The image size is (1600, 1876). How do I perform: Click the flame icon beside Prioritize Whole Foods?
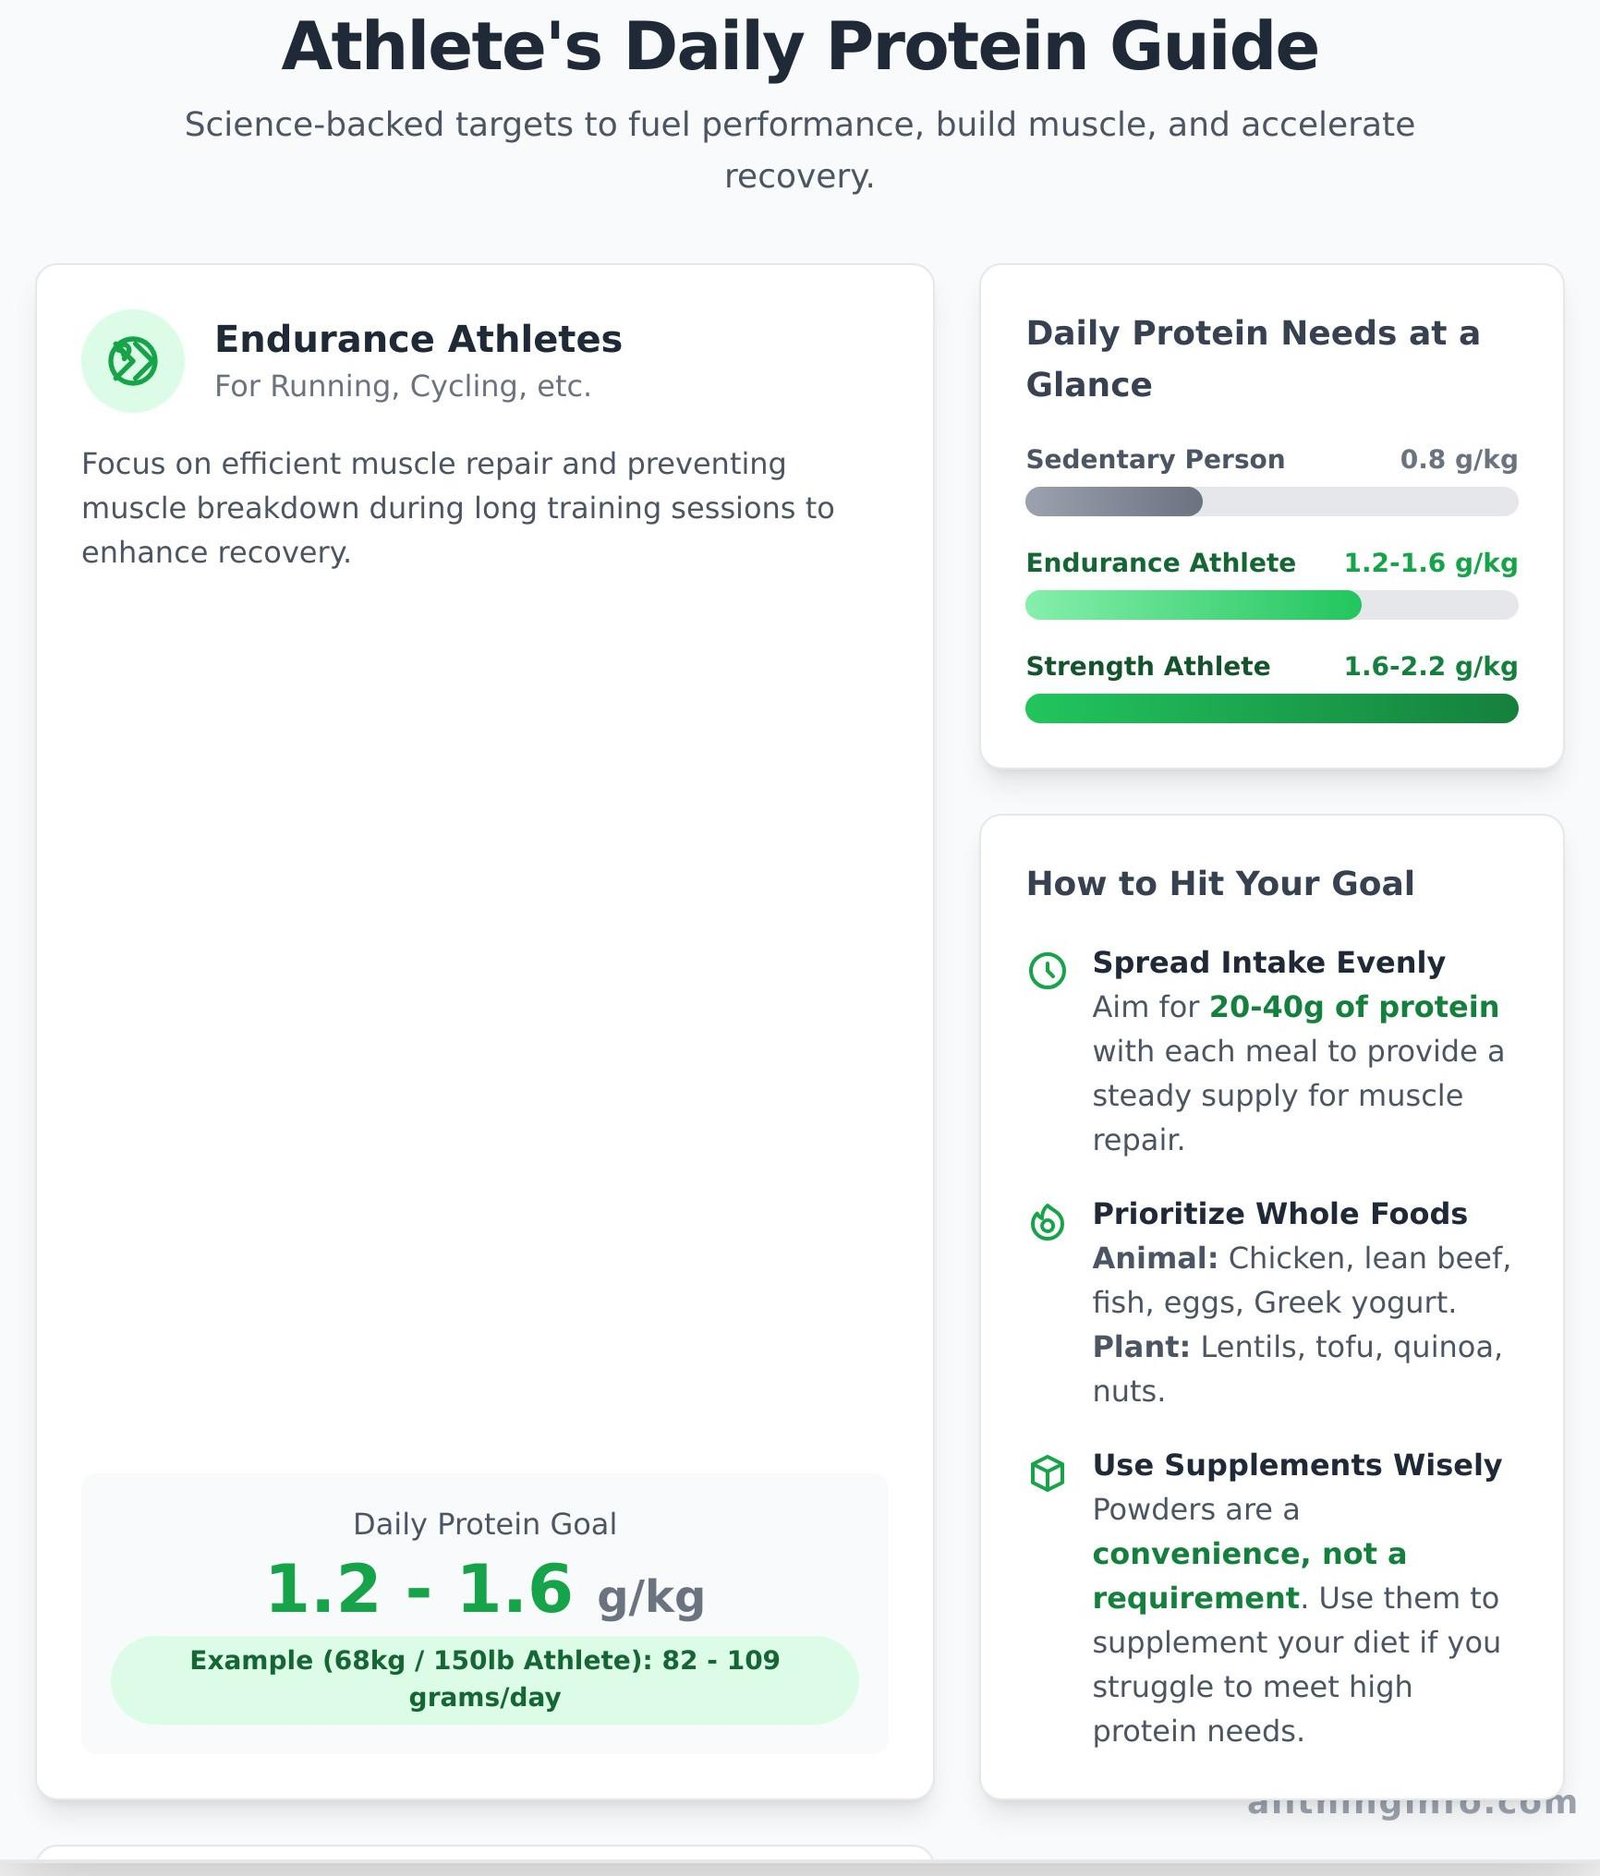tap(1047, 1221)
